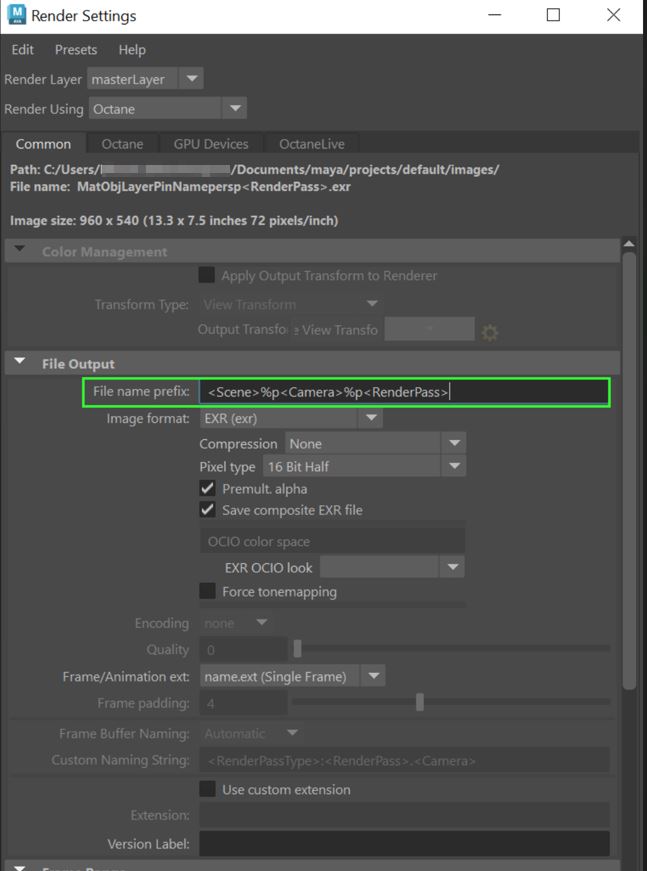Enable Force tonemapping checkbox
Viewport: 647px width, 871px height.
tap(207, 590)
